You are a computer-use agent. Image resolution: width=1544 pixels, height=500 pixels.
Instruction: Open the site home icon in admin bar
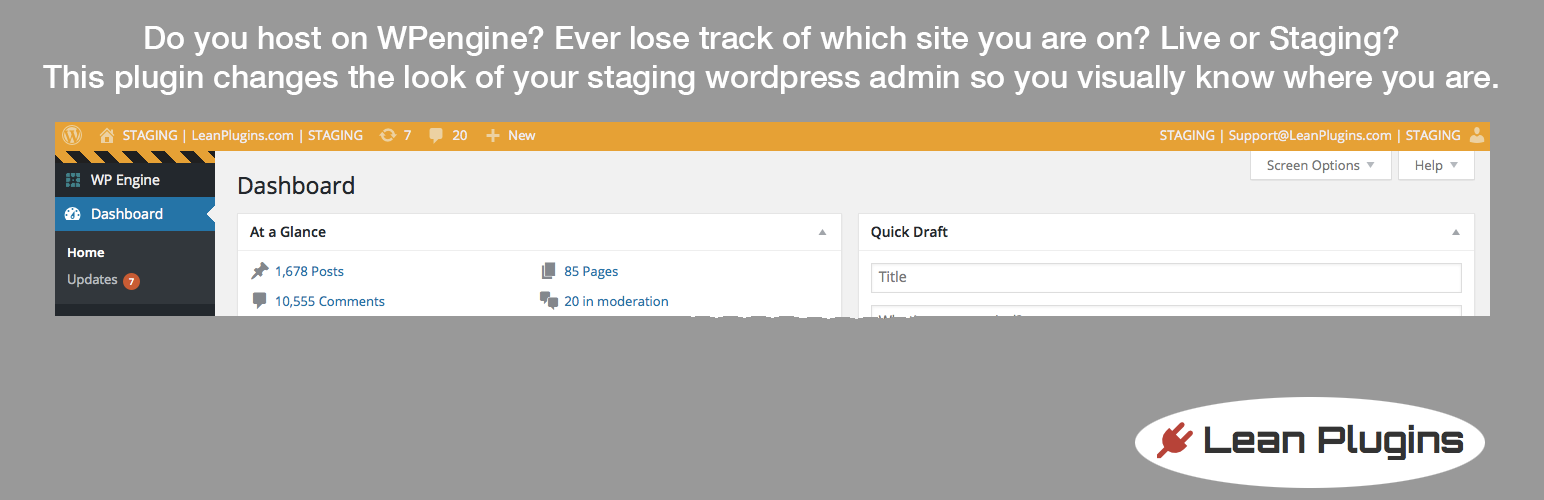pyautogui.click(x=107, y=135)
